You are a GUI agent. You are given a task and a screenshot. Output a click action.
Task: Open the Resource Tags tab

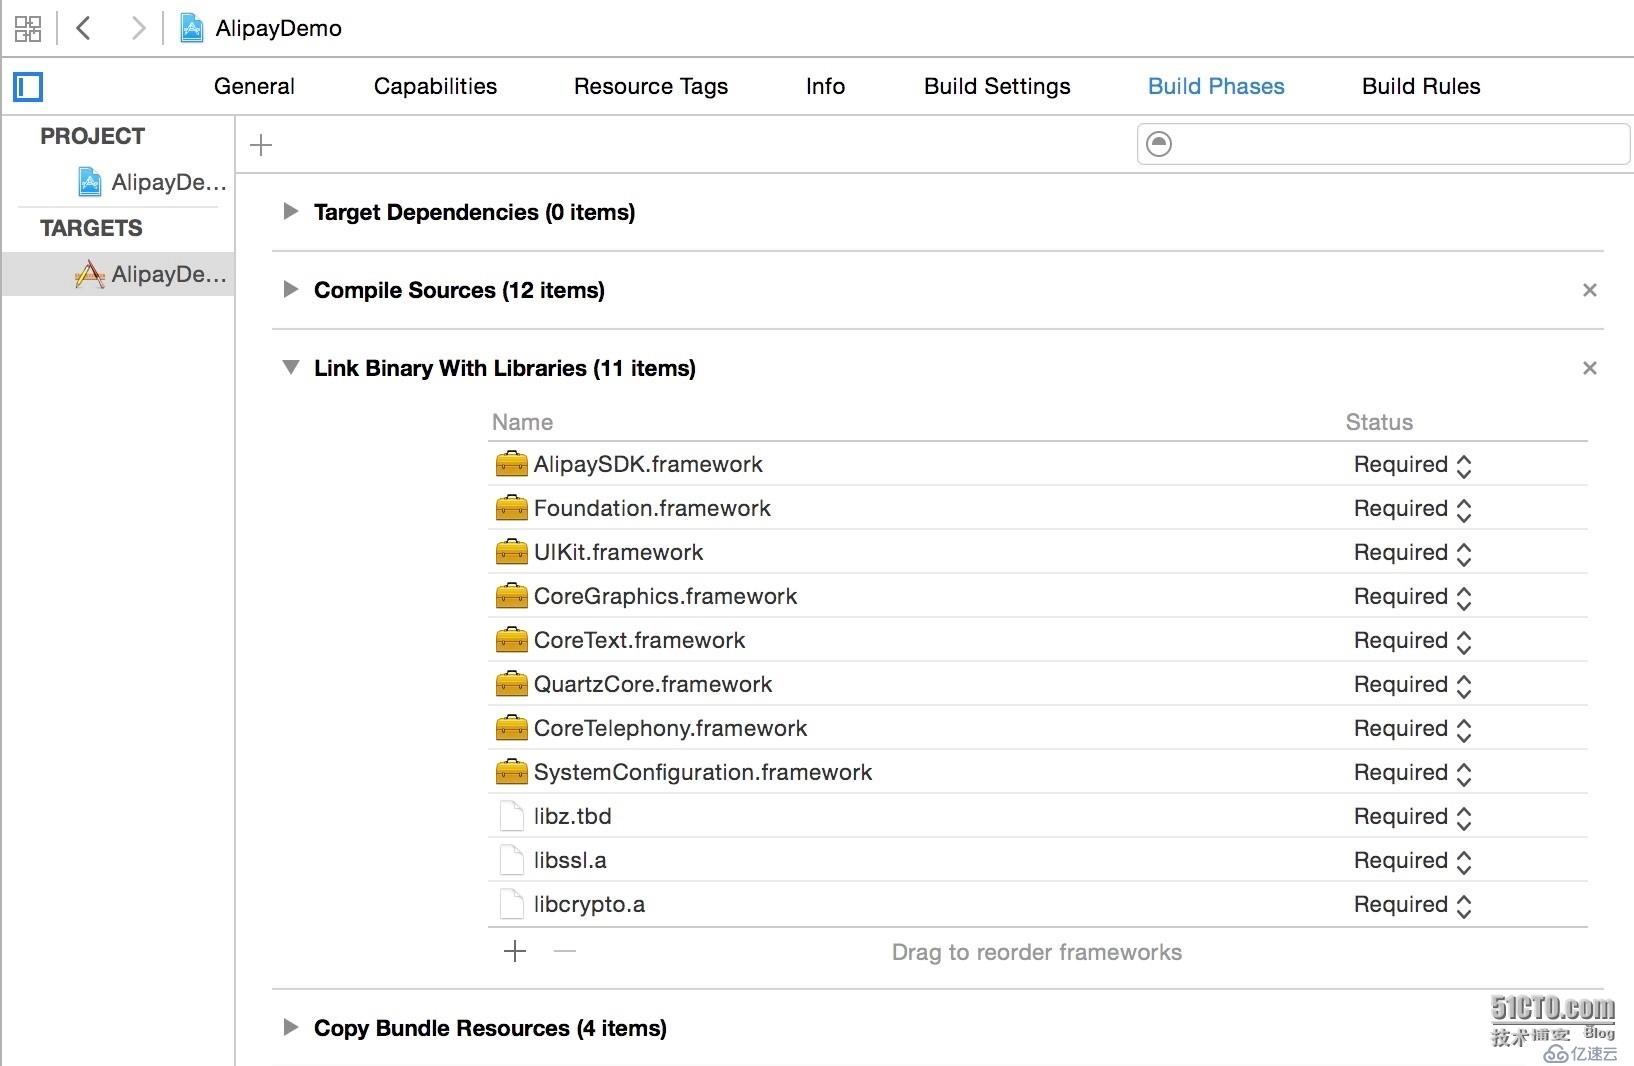click(x=651, y=86)
